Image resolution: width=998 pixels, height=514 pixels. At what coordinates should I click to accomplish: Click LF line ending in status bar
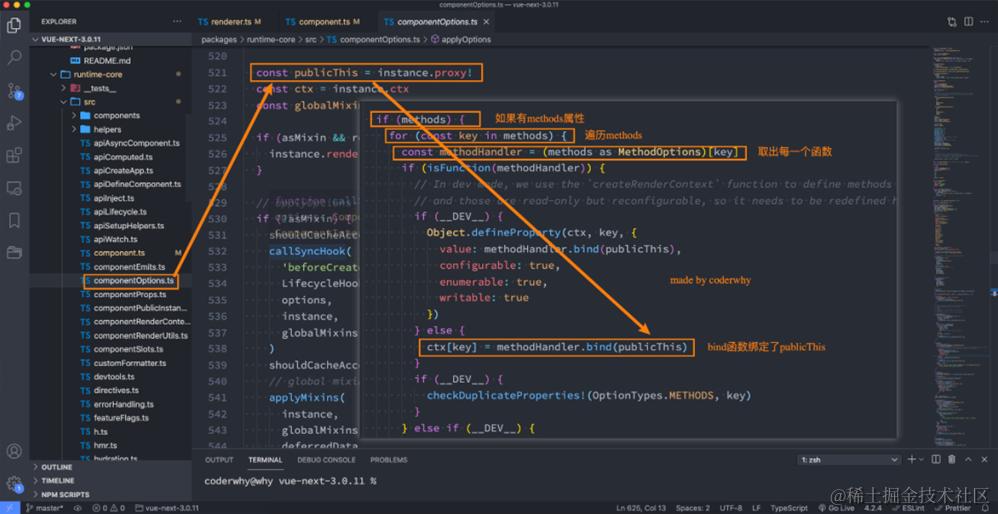coord(756,508)
